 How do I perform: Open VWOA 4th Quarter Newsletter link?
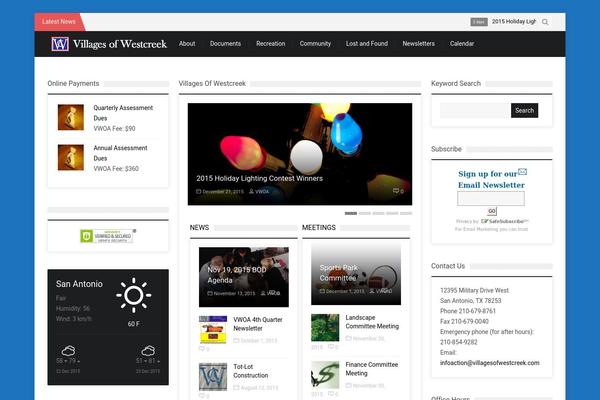[258, 324]
